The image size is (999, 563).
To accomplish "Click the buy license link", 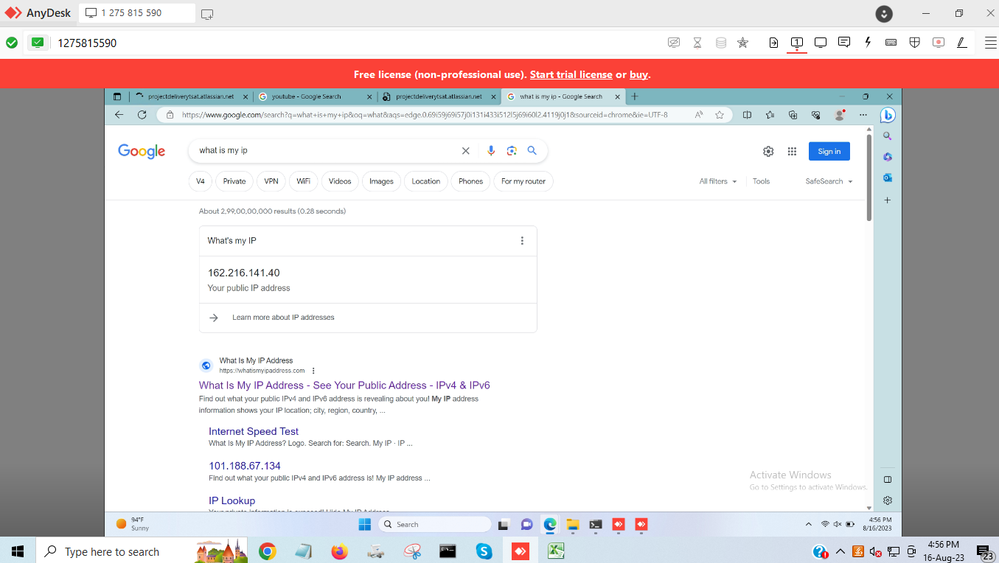I will pos(638,75).
